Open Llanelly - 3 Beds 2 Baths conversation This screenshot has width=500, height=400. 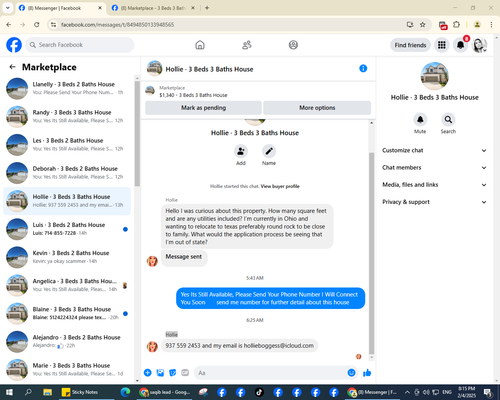click(68, 88)
